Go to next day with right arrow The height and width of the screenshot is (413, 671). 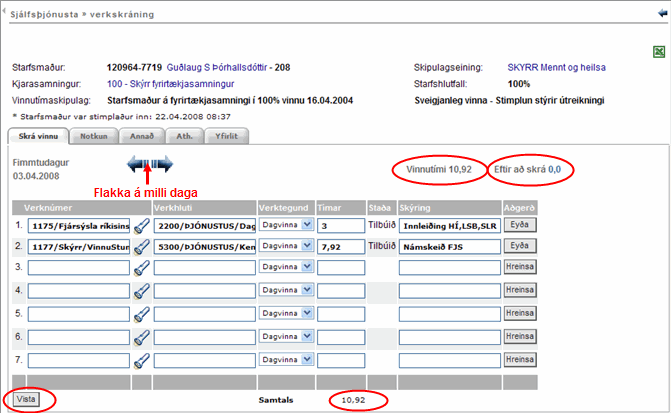[x=163, y=164]
